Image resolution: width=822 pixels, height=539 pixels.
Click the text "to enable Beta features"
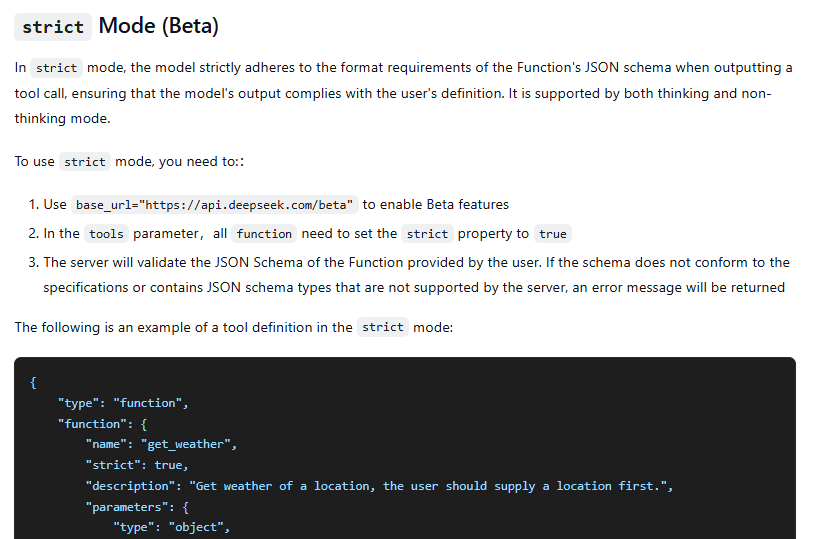(x=436, y=204)
